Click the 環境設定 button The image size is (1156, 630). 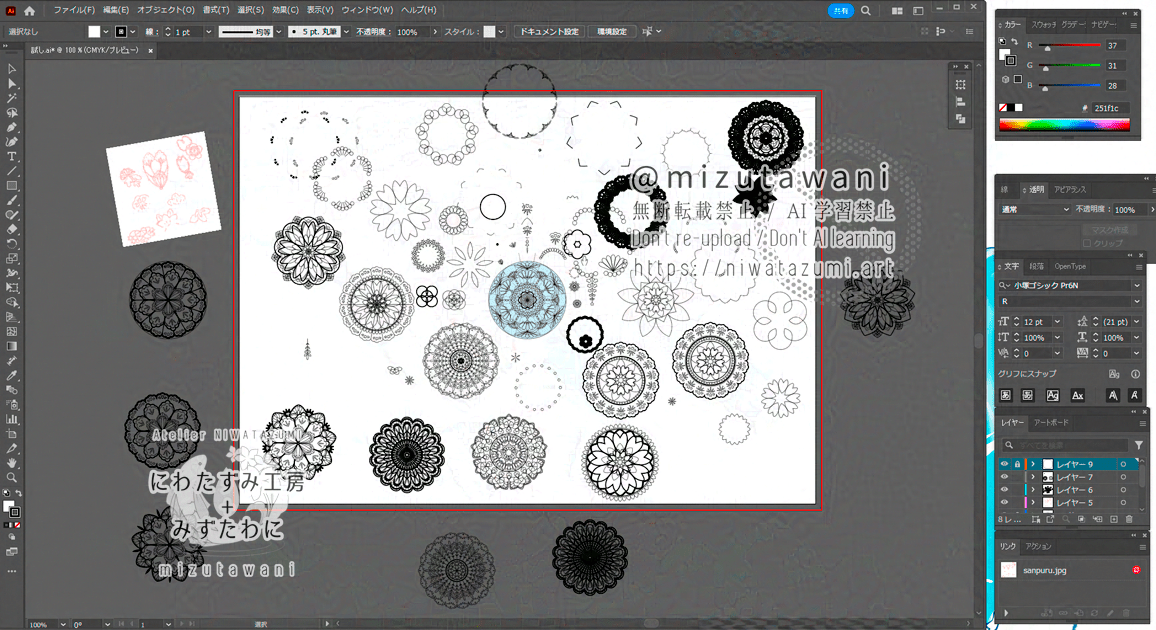tap(612, 32)
